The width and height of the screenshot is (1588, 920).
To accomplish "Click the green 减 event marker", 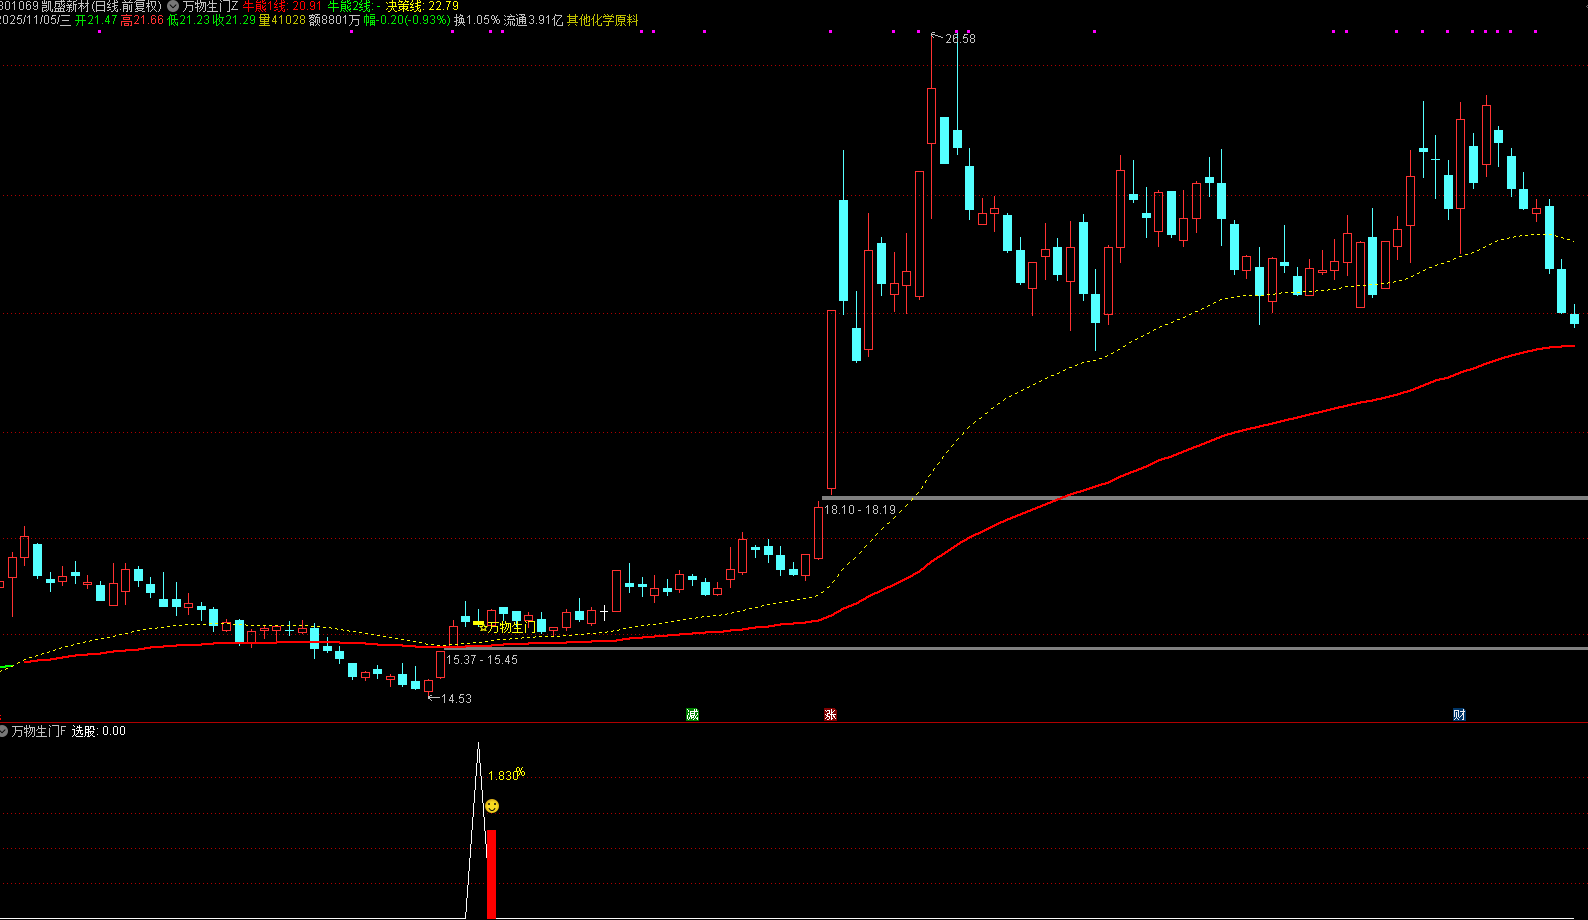I will [692, 714].
